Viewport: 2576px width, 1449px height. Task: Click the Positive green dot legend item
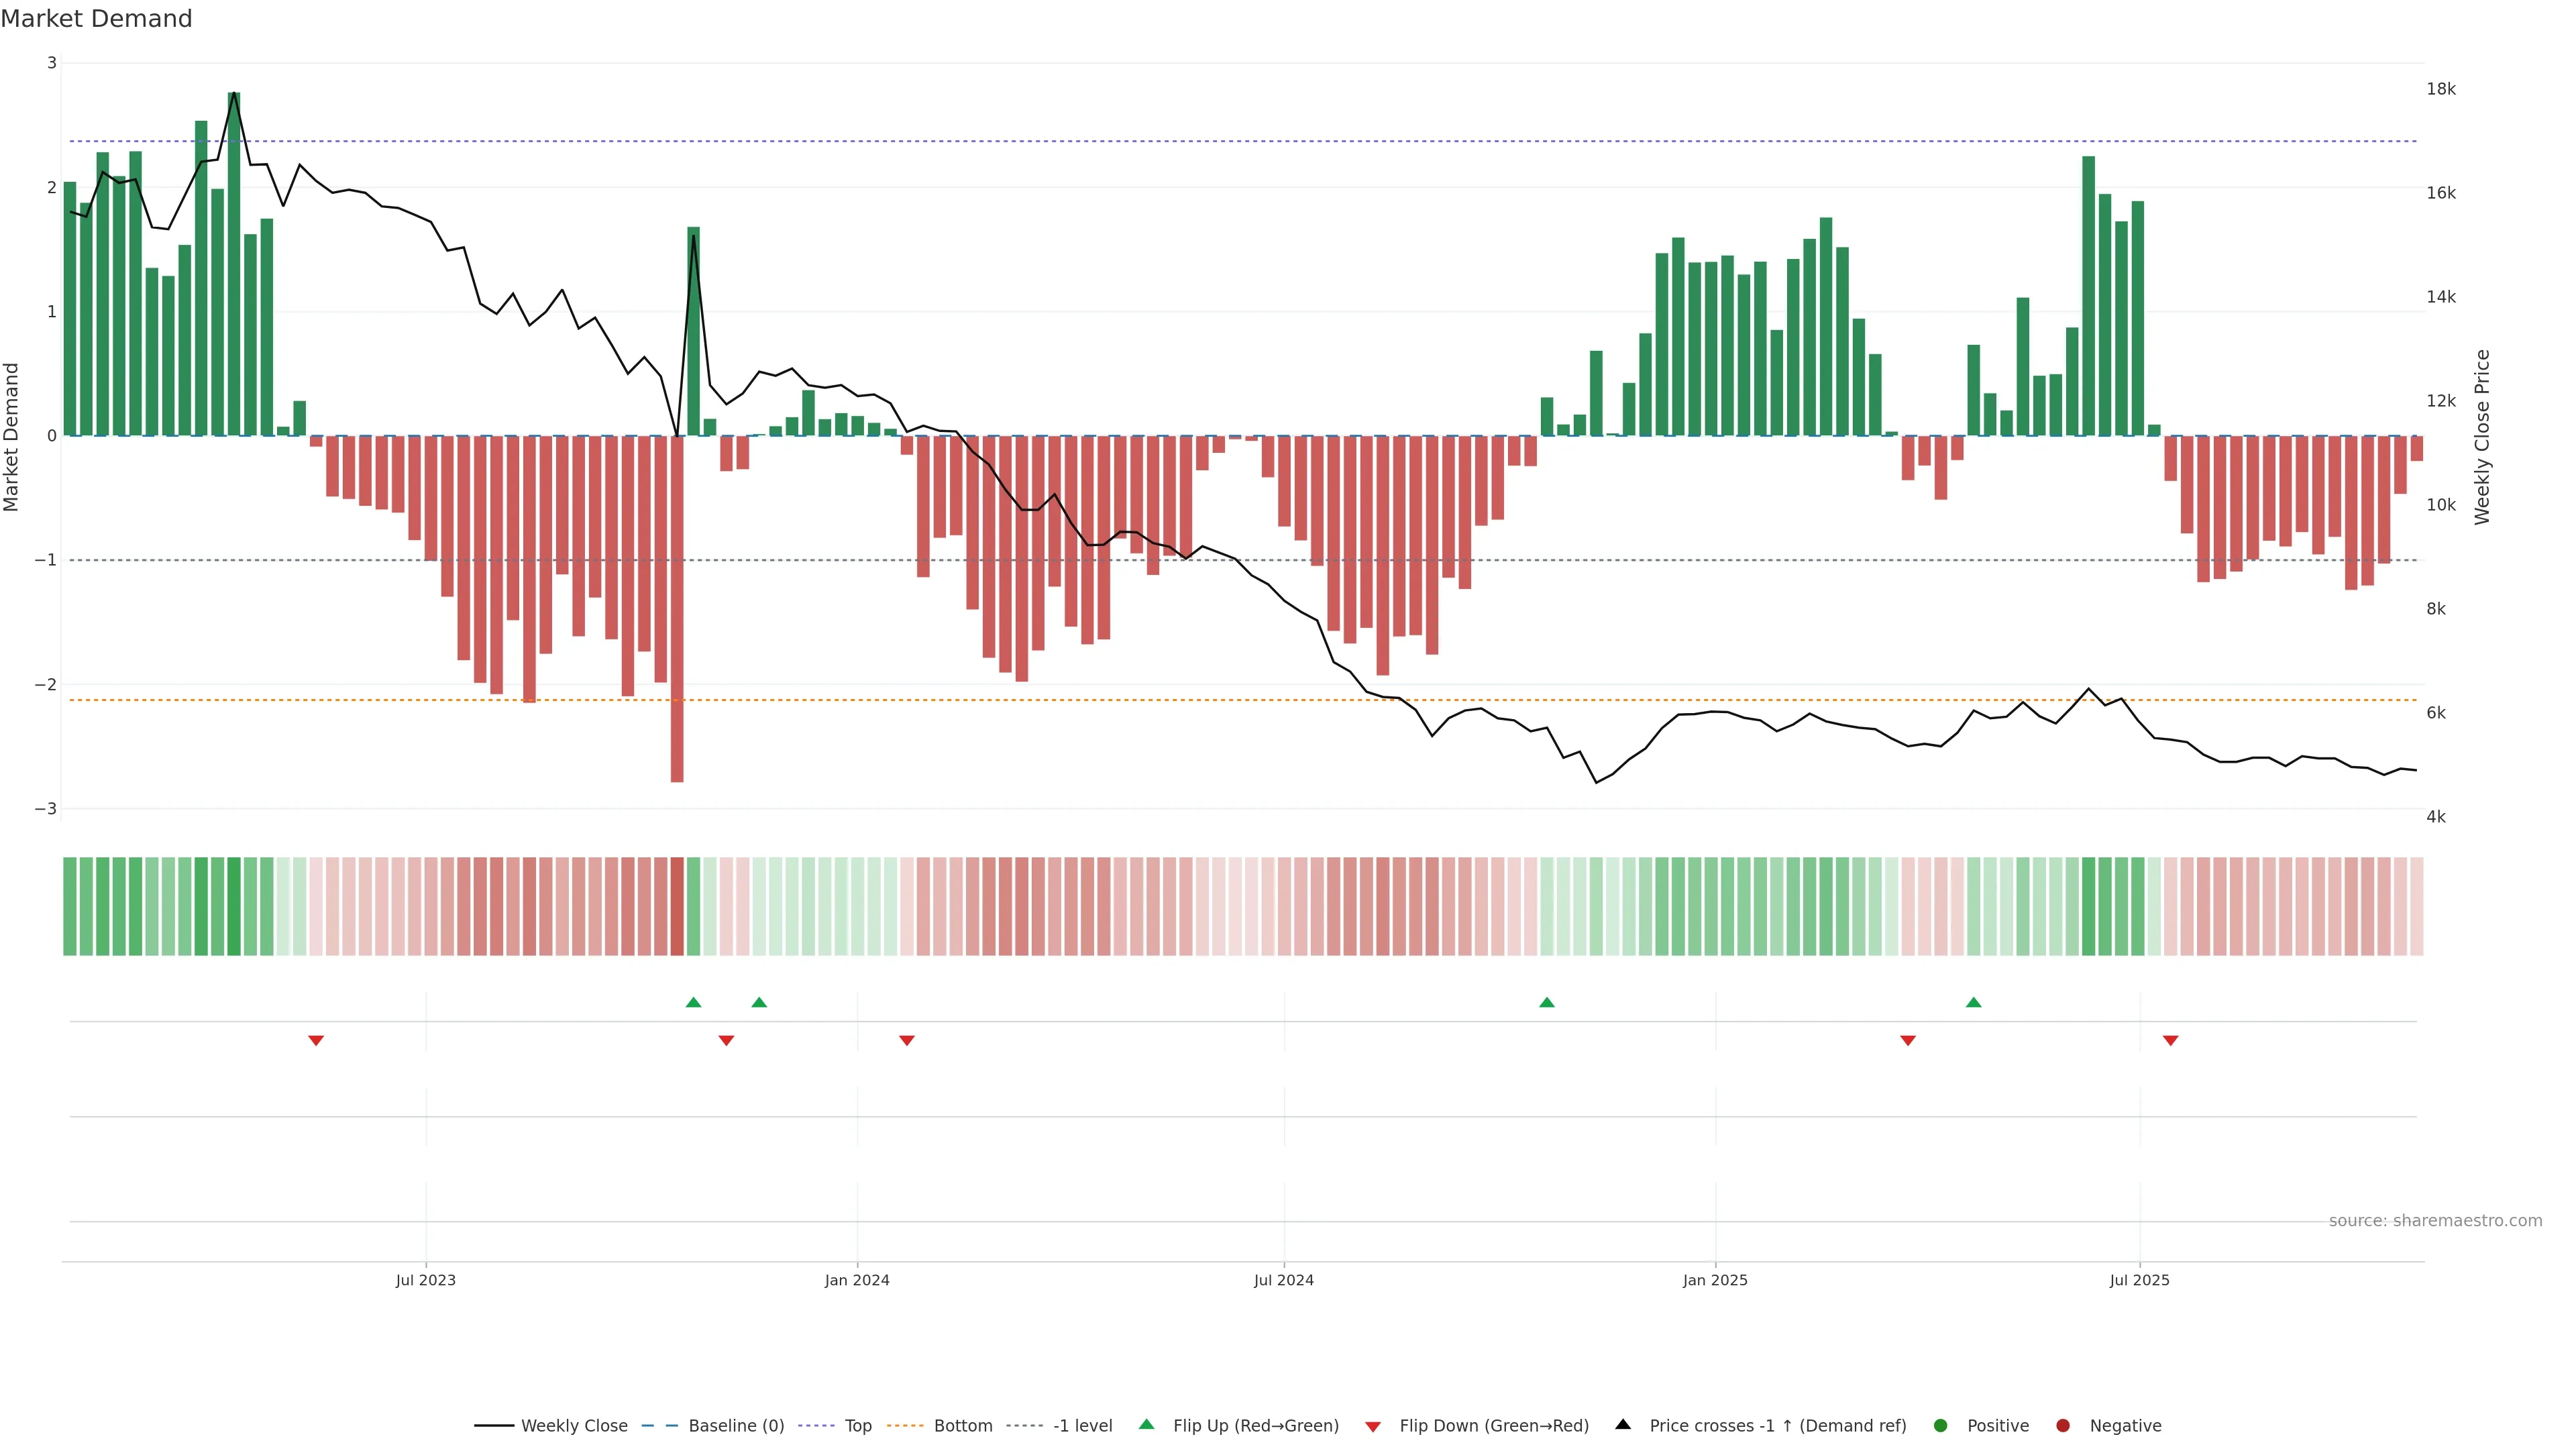(x=1997, y=1426)
